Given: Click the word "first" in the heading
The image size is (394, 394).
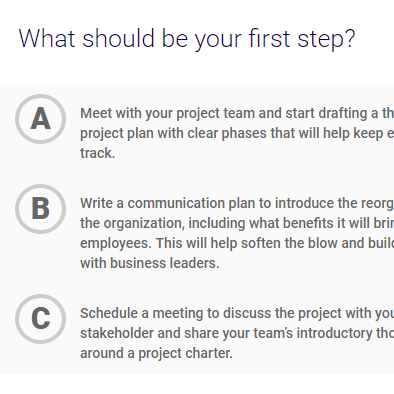Looking at the screenshot, I should [269, 39].
